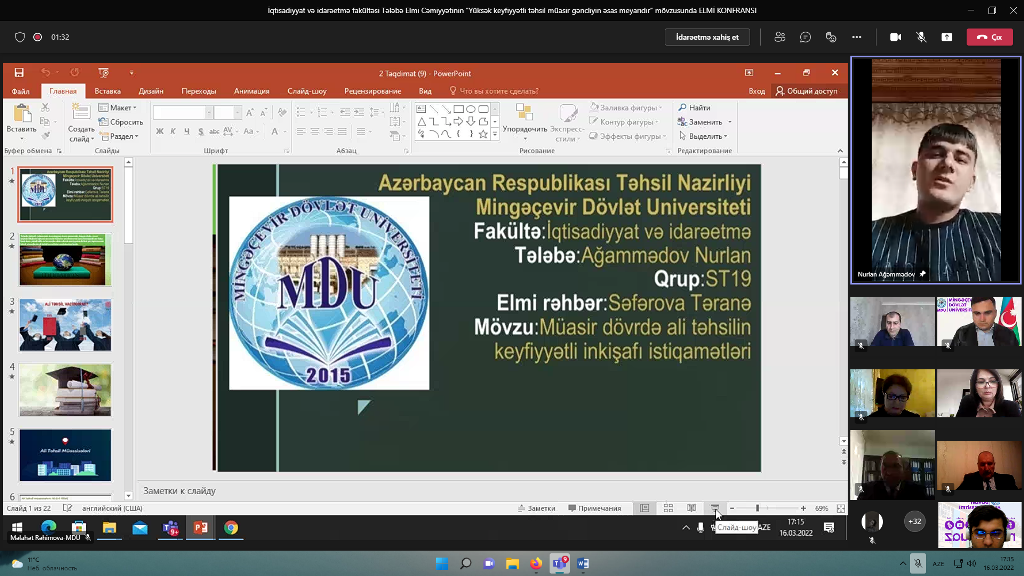Viewport: 1024px width, 576px height.
Task: Open Эффекты фигуры shape effects dropdown
Action: 628,136
